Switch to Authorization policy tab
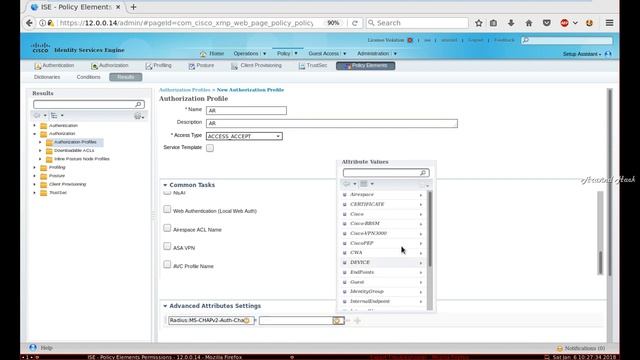This screenshot has width=640, height=360. [x=109, y=66]
